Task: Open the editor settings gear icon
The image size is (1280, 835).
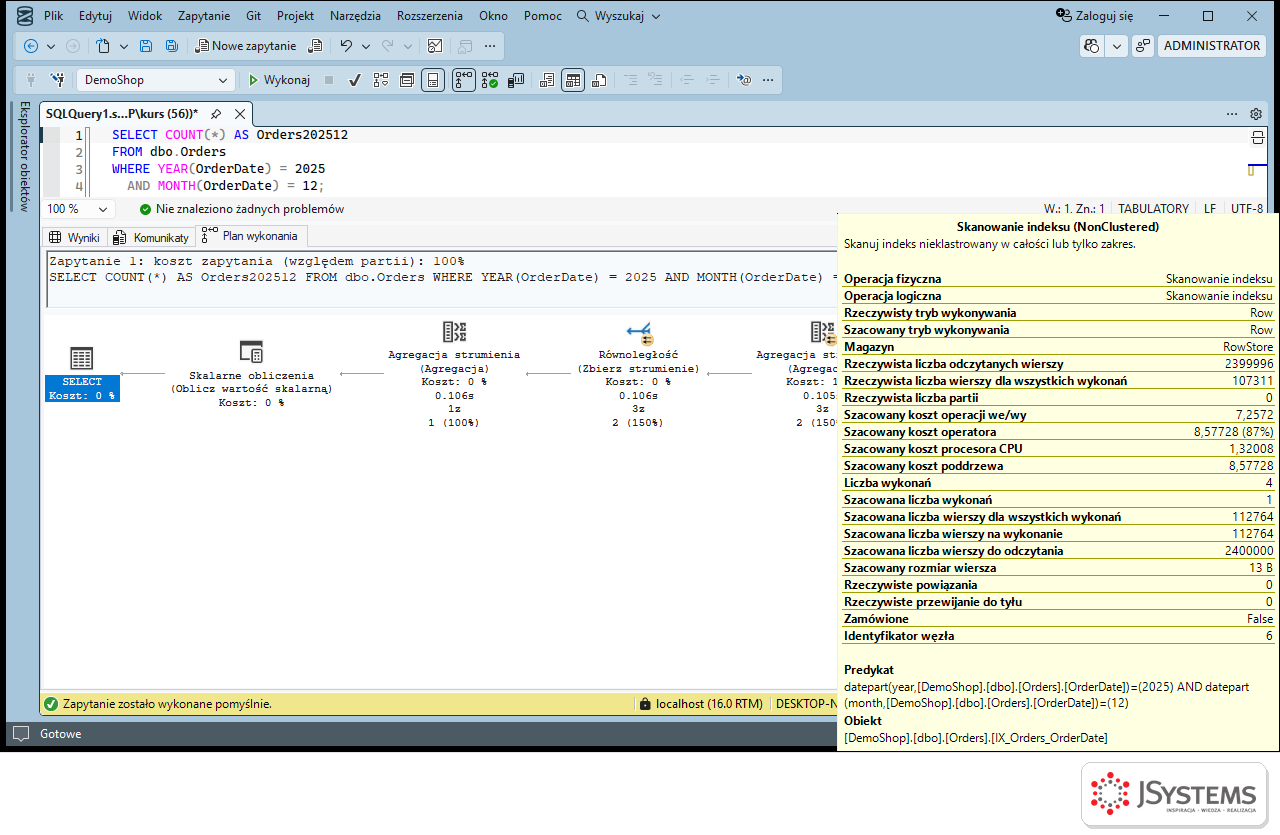Action: (1256, 114)
